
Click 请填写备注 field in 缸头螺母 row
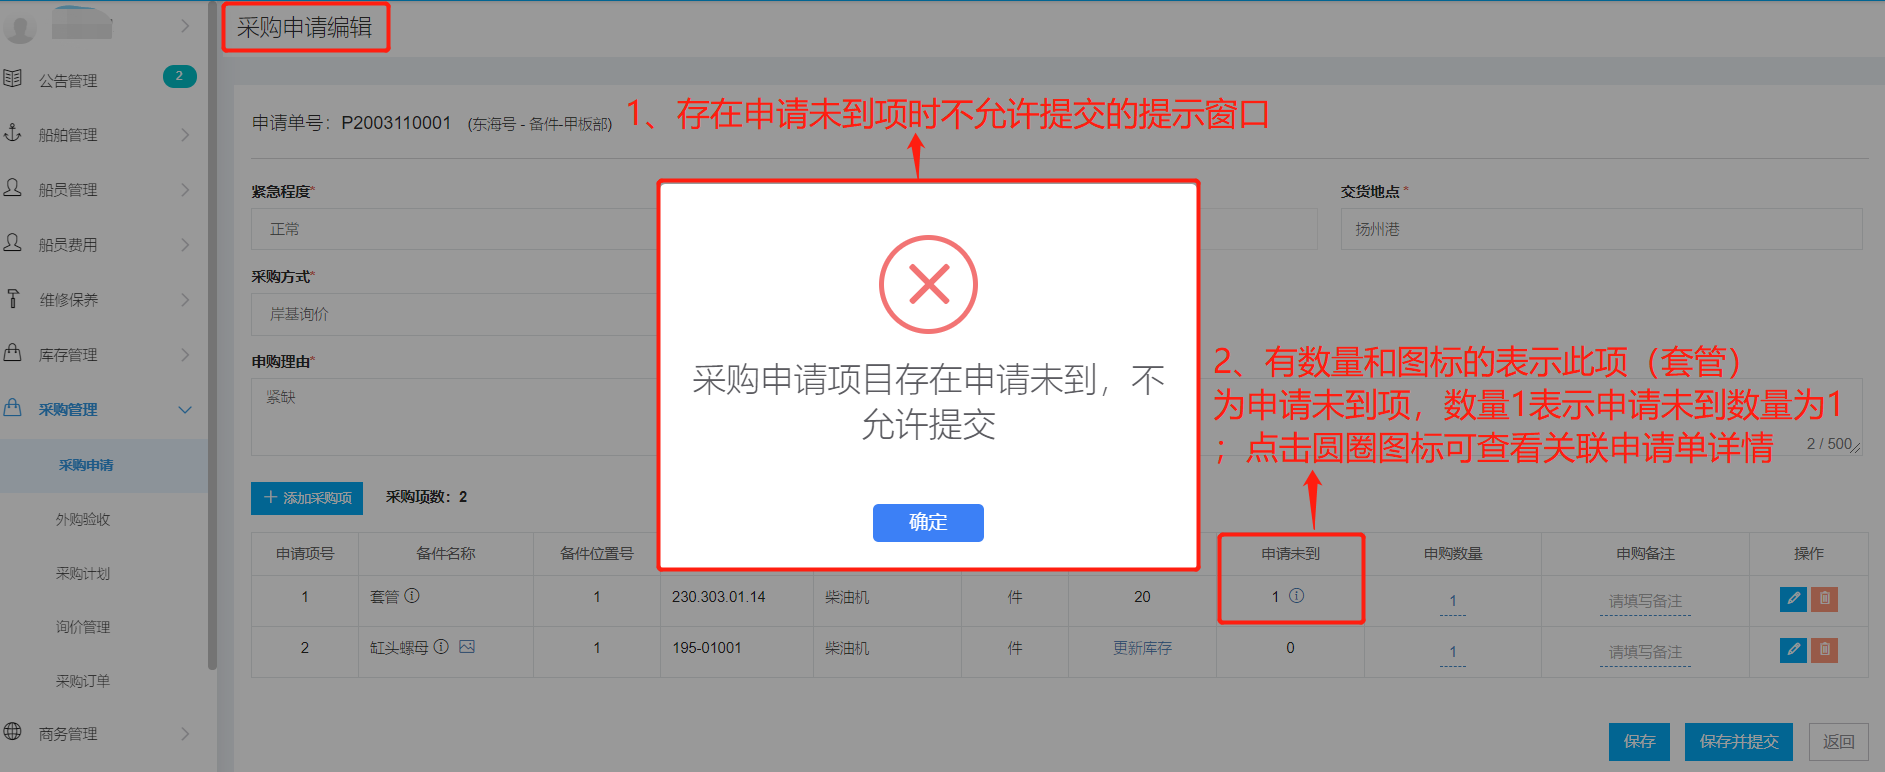point(1645,653)
